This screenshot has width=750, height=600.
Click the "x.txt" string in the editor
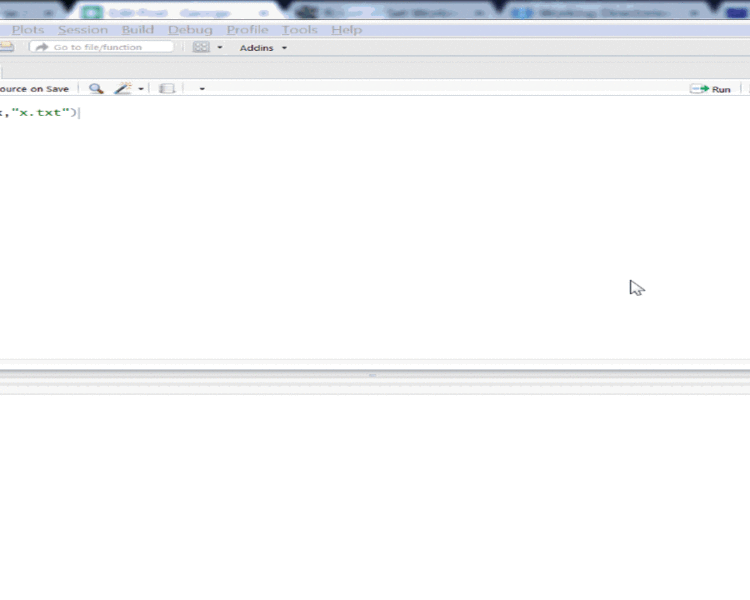point(40,112)
